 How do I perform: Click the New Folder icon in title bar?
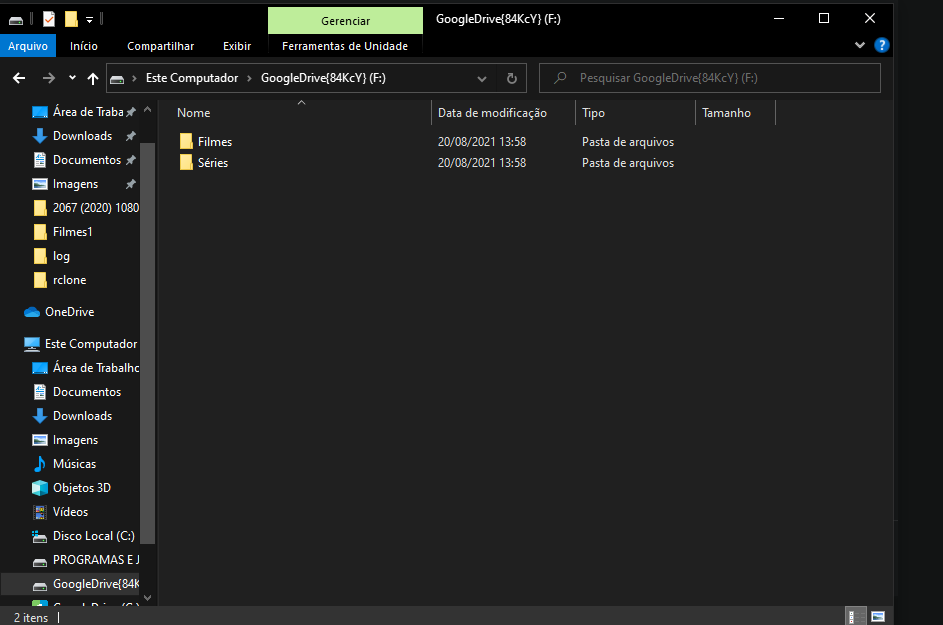coord(70,19)
